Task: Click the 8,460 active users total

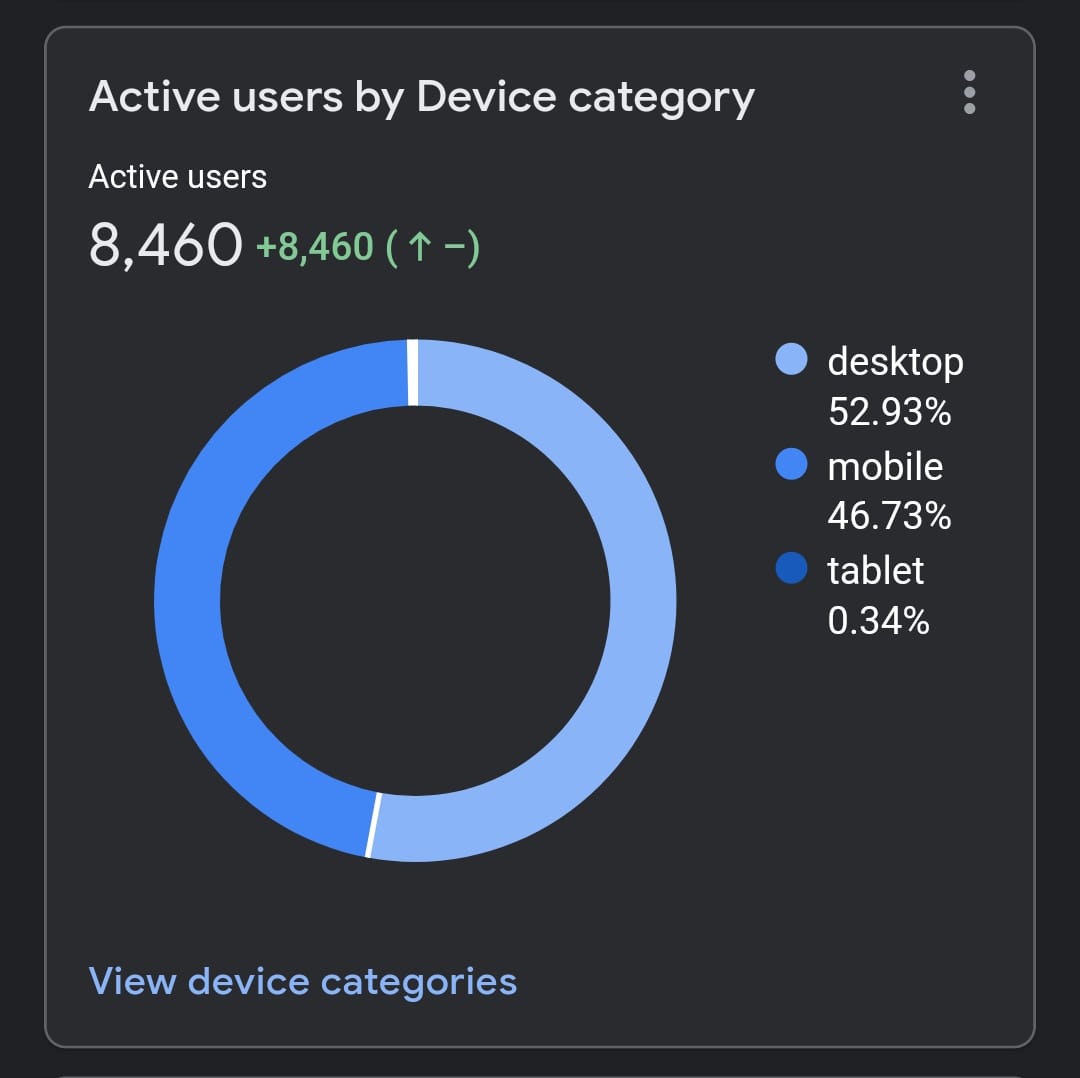Action: 165,244
